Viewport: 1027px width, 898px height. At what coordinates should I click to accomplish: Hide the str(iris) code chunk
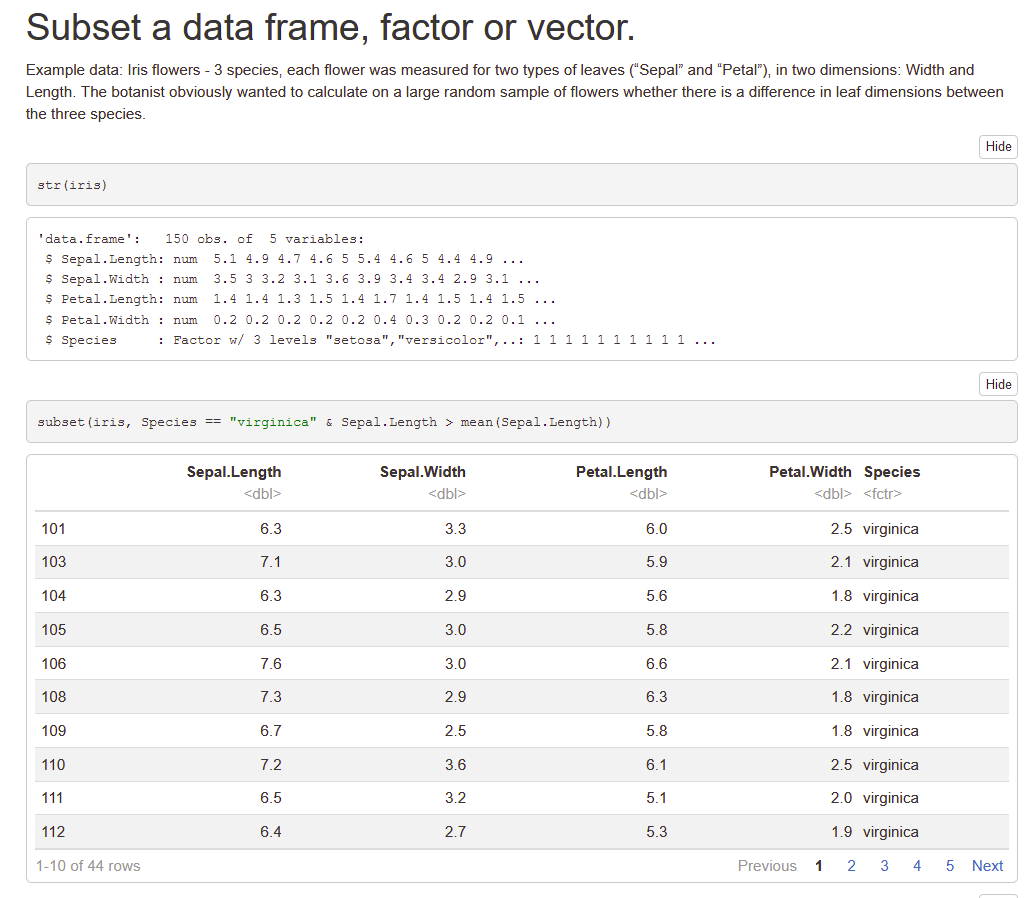point(998,146)
